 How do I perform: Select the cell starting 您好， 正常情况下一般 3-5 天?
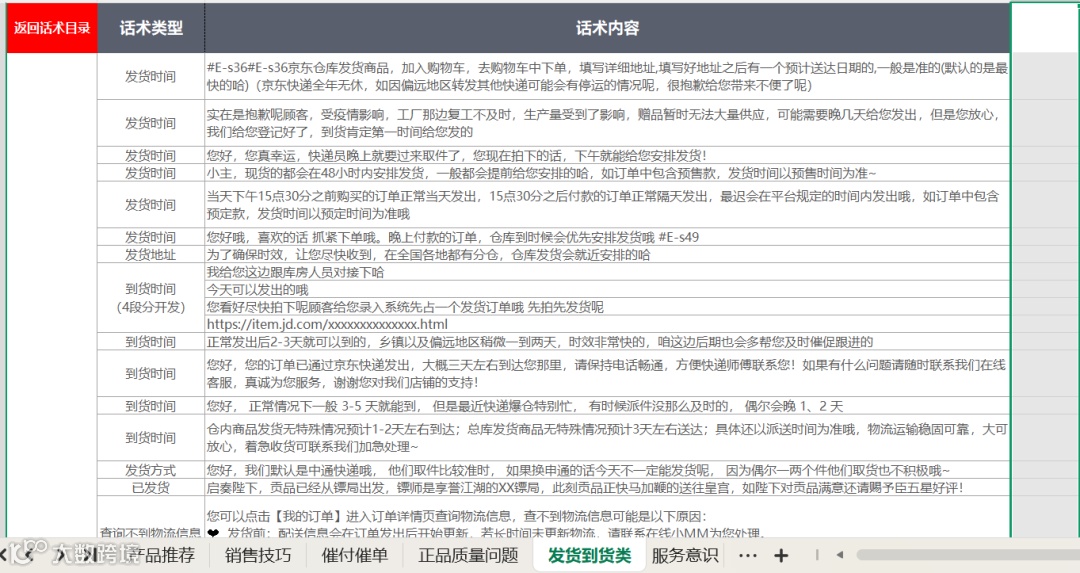point(608,406)
